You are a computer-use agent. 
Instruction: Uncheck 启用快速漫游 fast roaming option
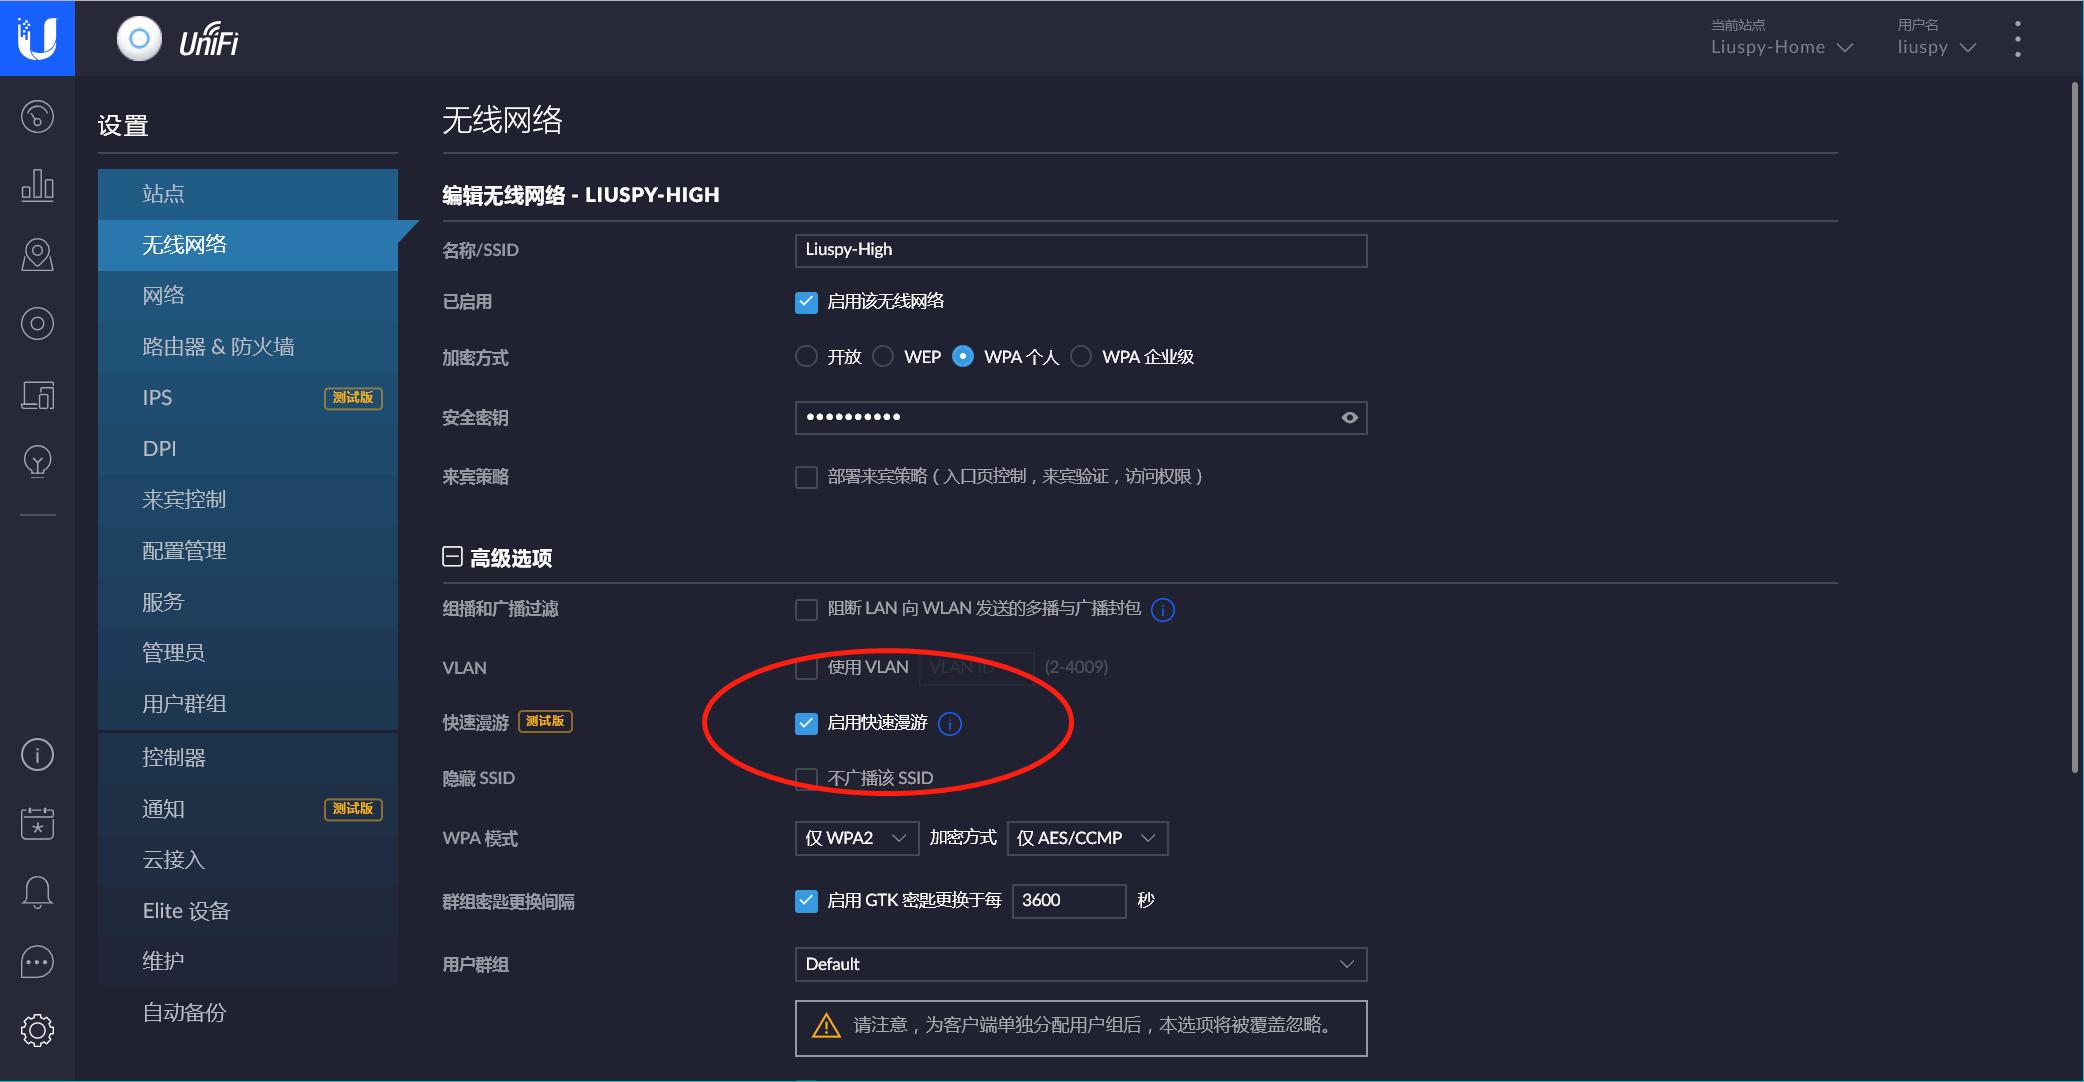[x=806, y=723]
